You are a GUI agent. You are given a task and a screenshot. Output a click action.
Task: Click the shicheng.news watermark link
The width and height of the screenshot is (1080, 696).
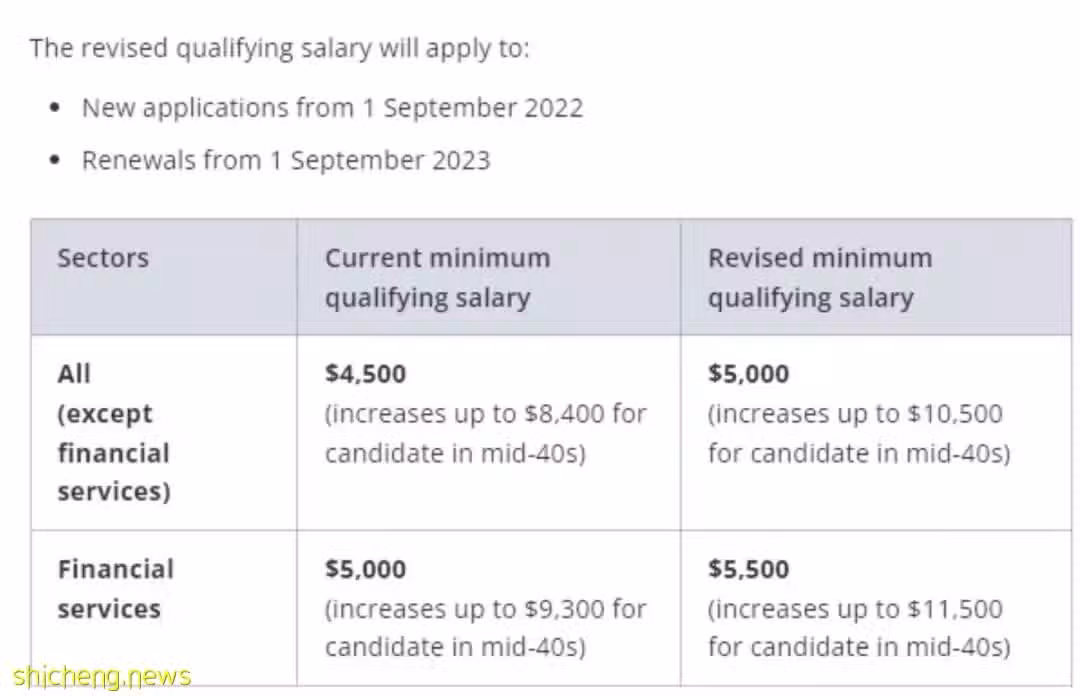[102, 676]
